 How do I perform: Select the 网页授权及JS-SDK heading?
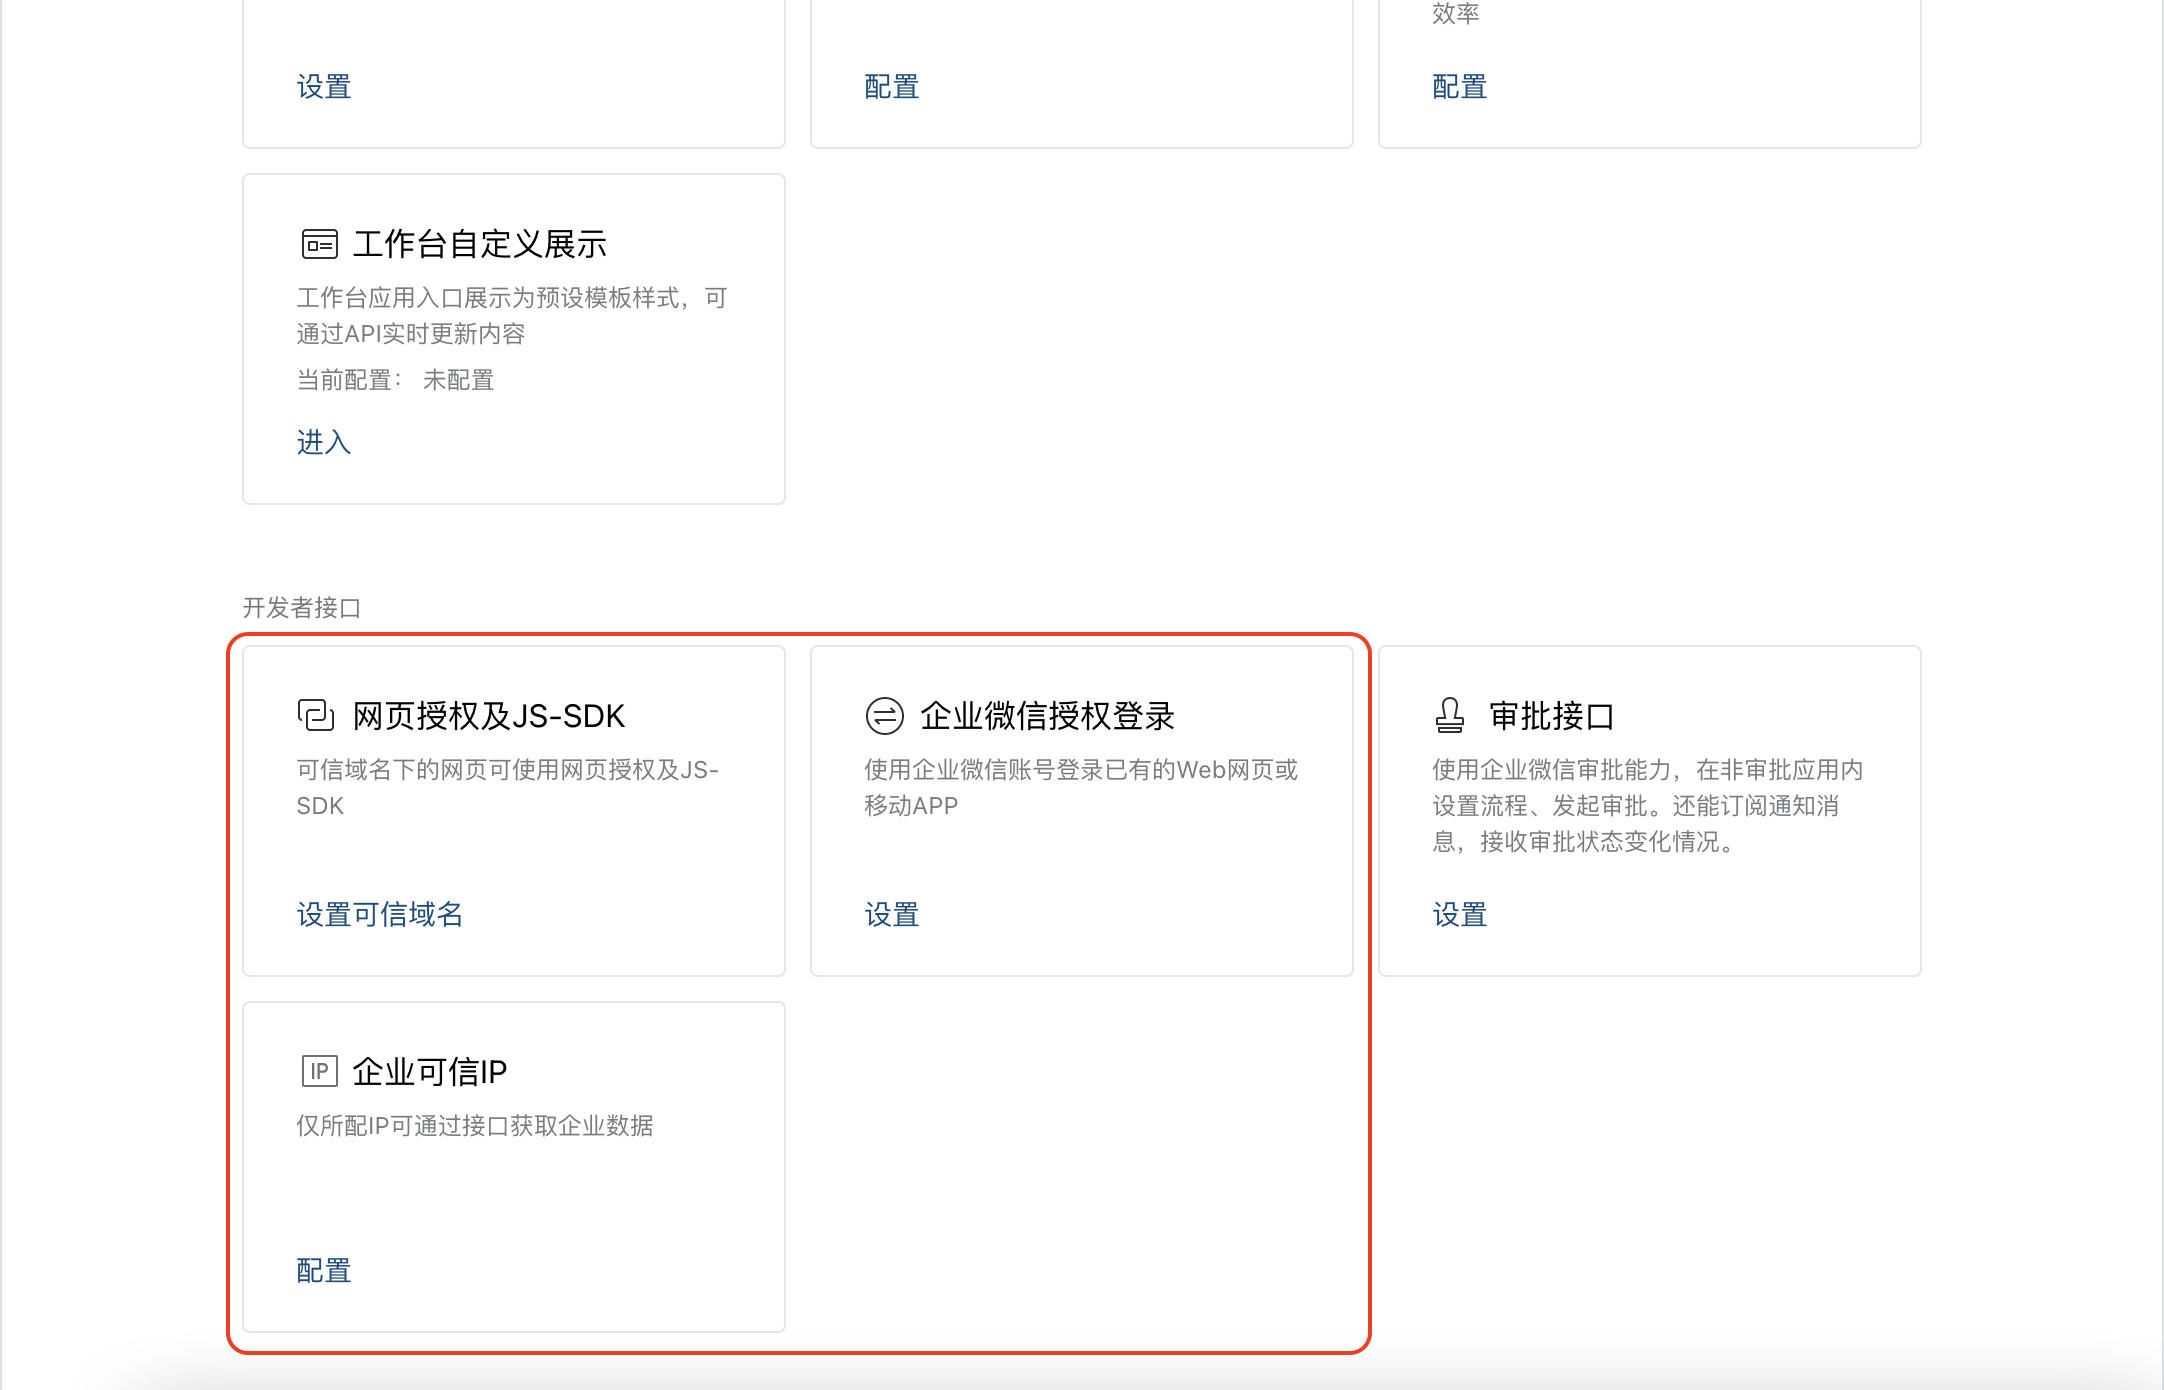[x=489, y=716]
